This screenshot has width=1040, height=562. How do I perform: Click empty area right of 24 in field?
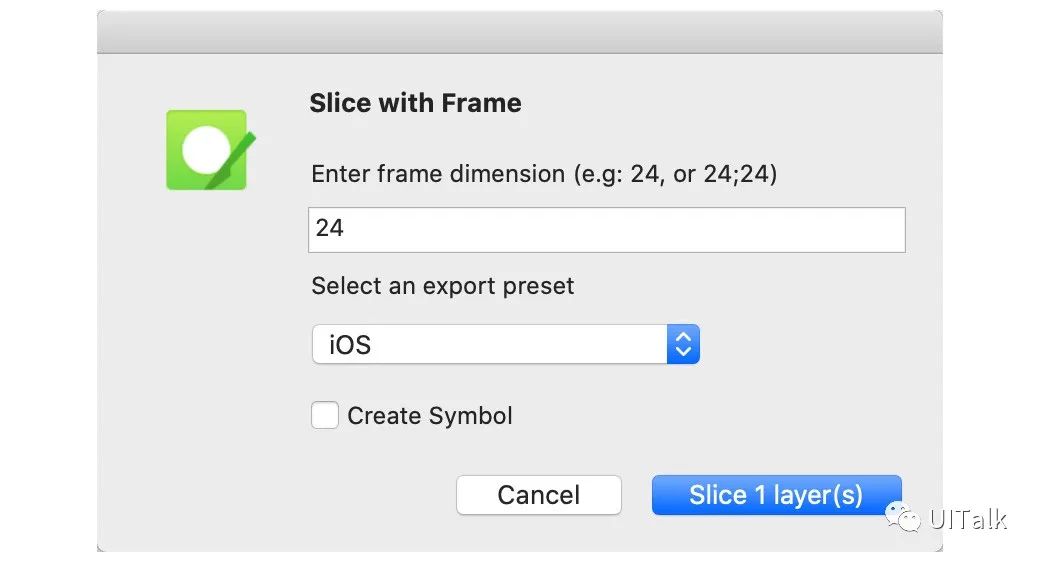(623, 230)
